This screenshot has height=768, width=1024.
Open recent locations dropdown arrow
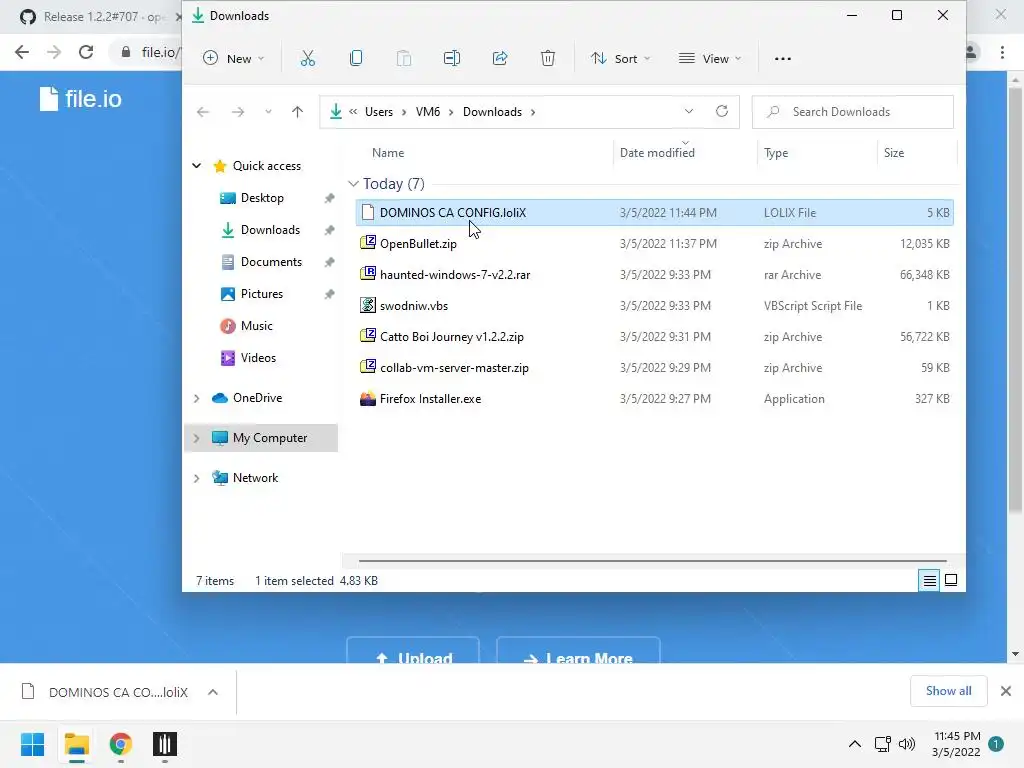point(268,112)
